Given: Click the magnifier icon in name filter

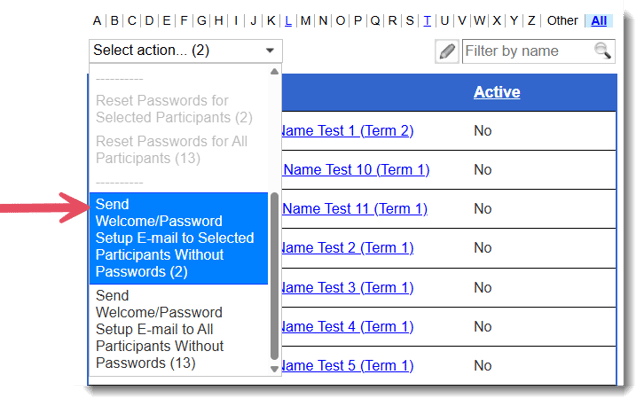Looking at the screenshot, I should tap(602, 50).
